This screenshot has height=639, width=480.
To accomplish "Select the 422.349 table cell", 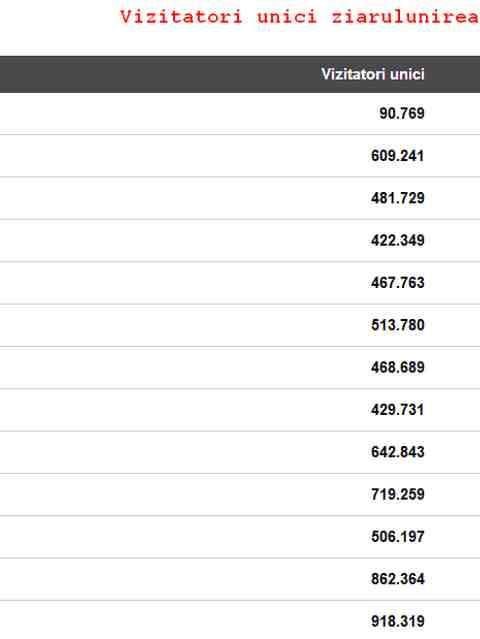I will [x=398, y=240].
